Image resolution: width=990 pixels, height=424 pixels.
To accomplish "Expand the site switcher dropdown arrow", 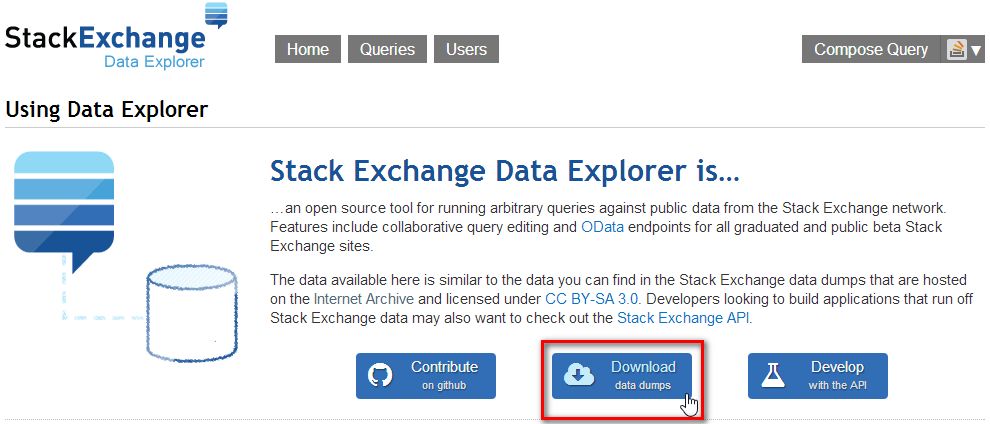I will coord(976,50).
